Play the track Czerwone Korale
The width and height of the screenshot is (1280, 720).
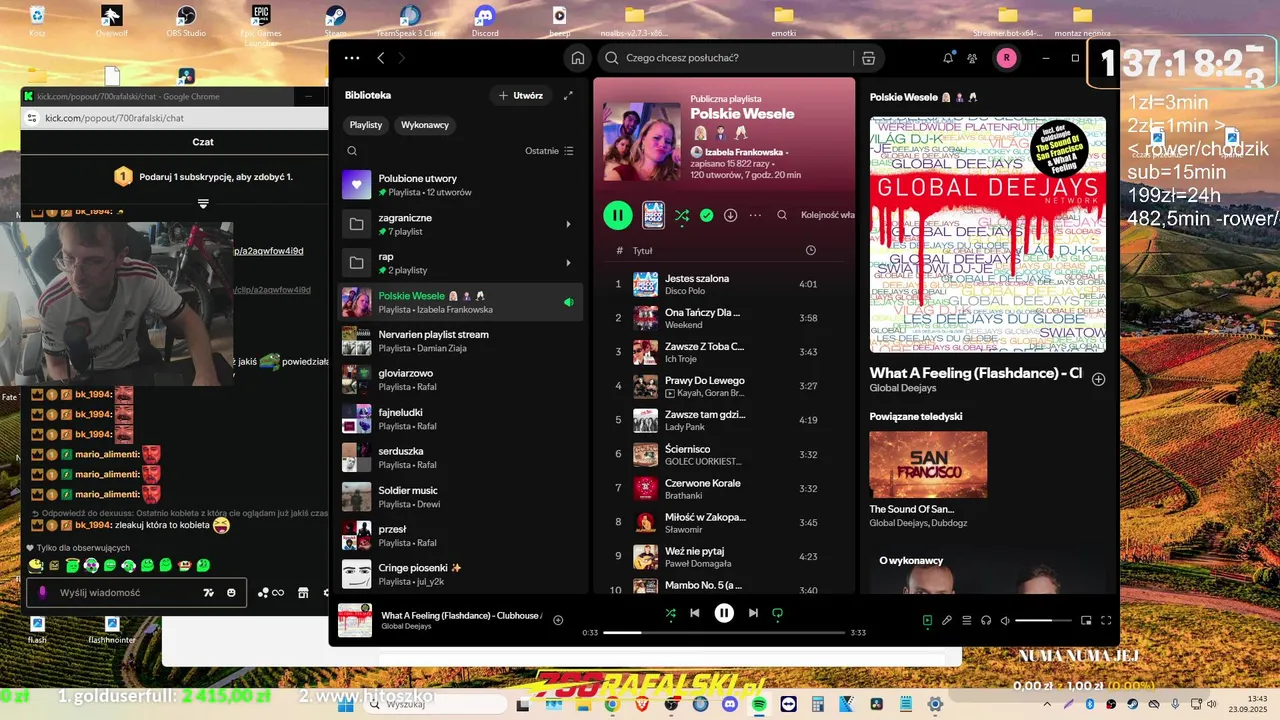725,488
